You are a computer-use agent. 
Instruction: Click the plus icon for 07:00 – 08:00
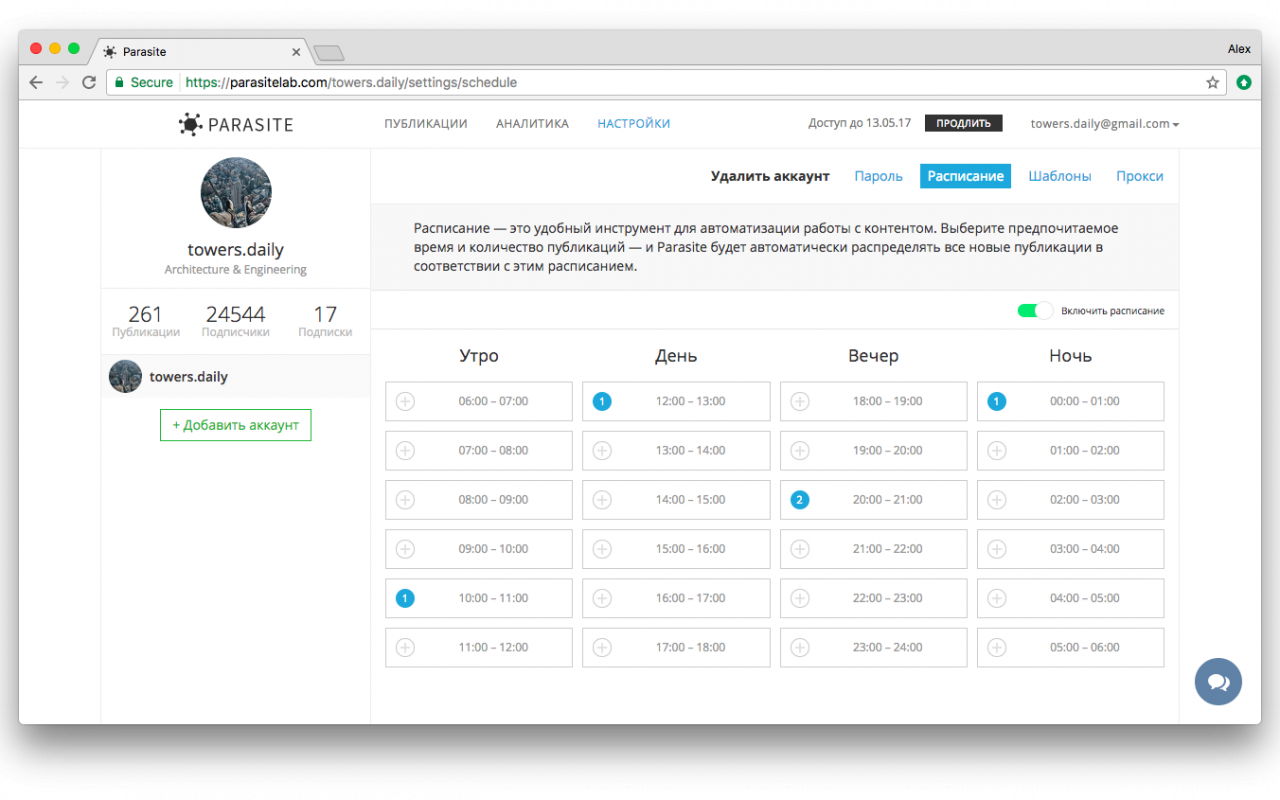coord(405,450)
